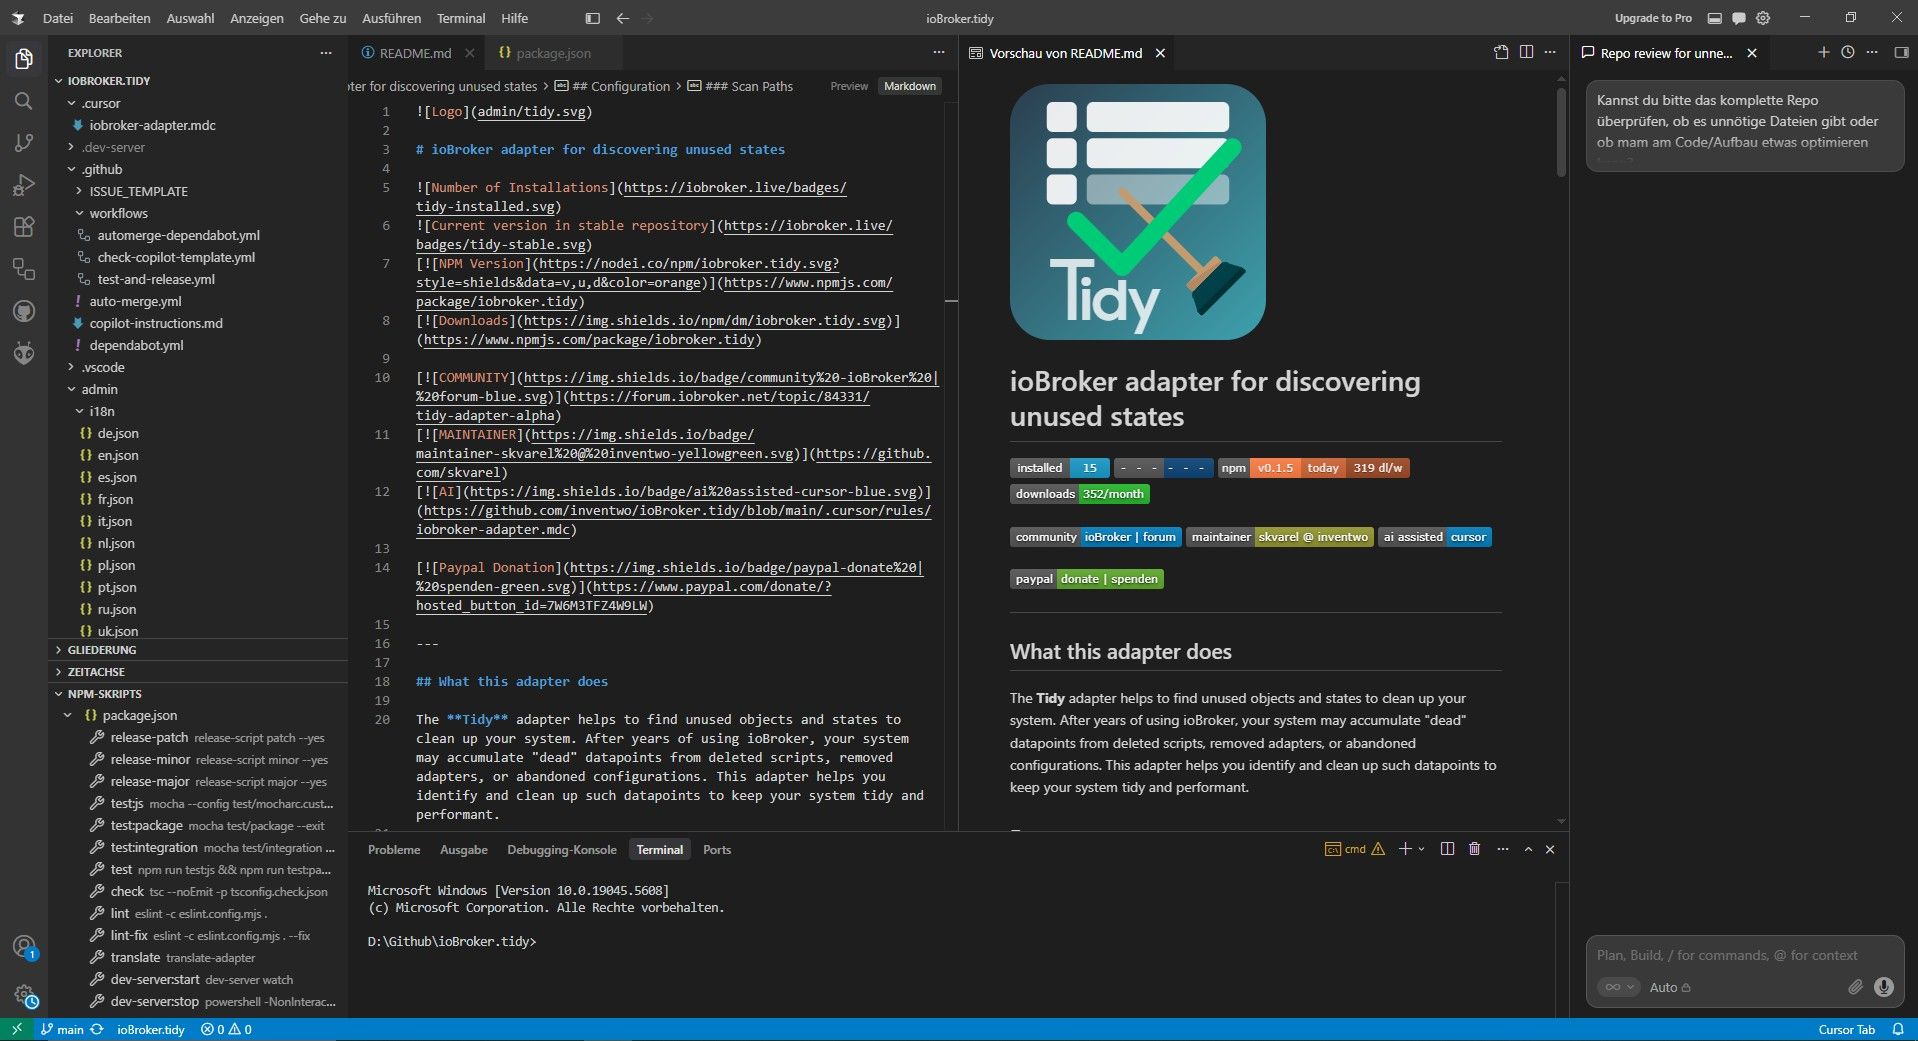Click the main branch status bar item
The height and width of the screenshot is (1041, 1918).
(x=62, y=1029)
